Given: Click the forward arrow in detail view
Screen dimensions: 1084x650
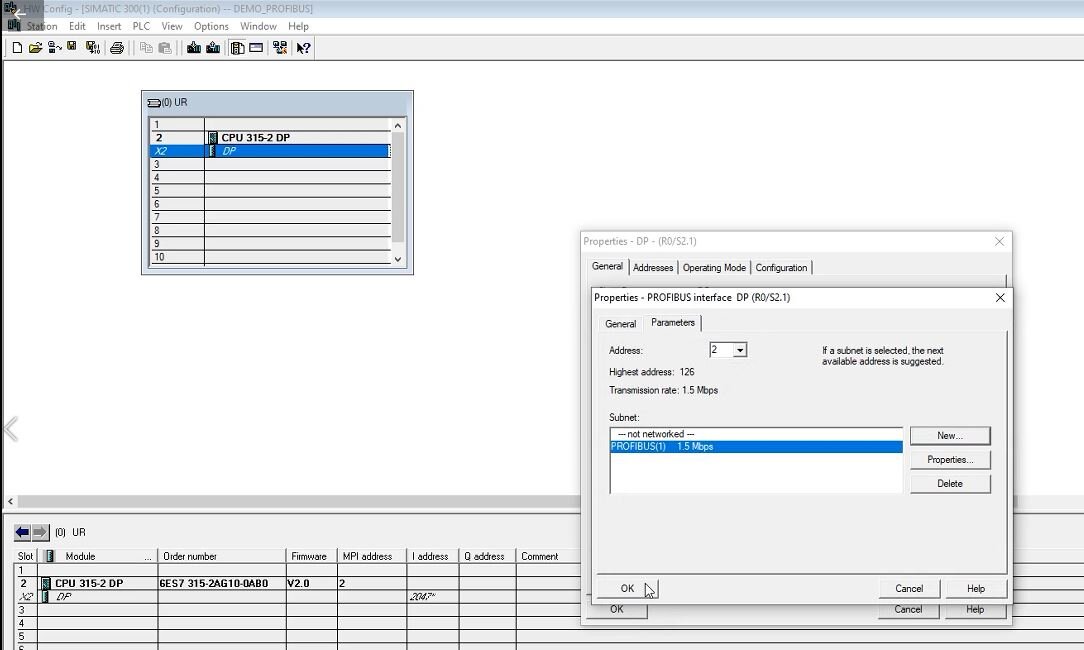Looking at the screenshot, I should click(40, 532).
